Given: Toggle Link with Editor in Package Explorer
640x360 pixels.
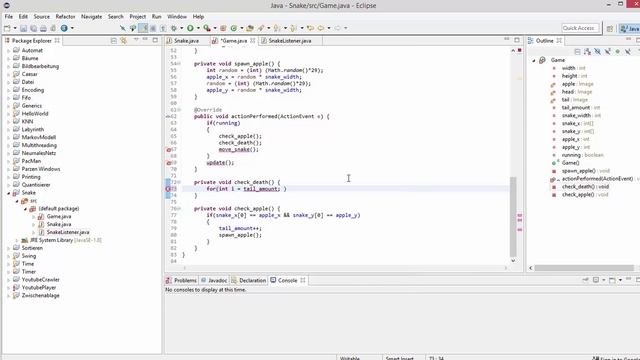Looking at the screenshot, I should [x=123, y=40].
